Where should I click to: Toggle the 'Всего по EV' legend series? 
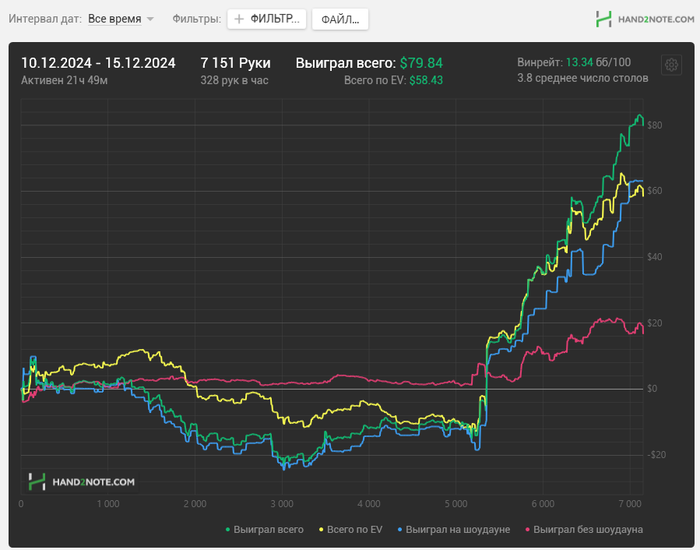point(350,529)
